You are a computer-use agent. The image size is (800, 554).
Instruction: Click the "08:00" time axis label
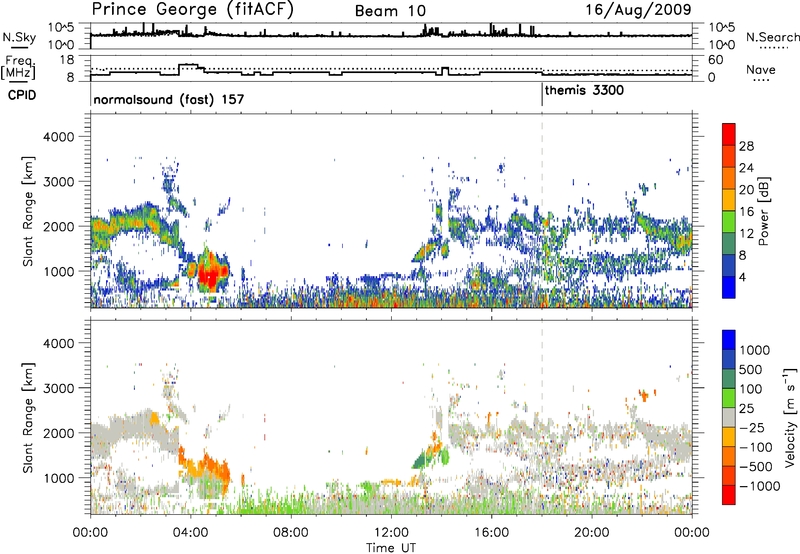tap(291, 533)
